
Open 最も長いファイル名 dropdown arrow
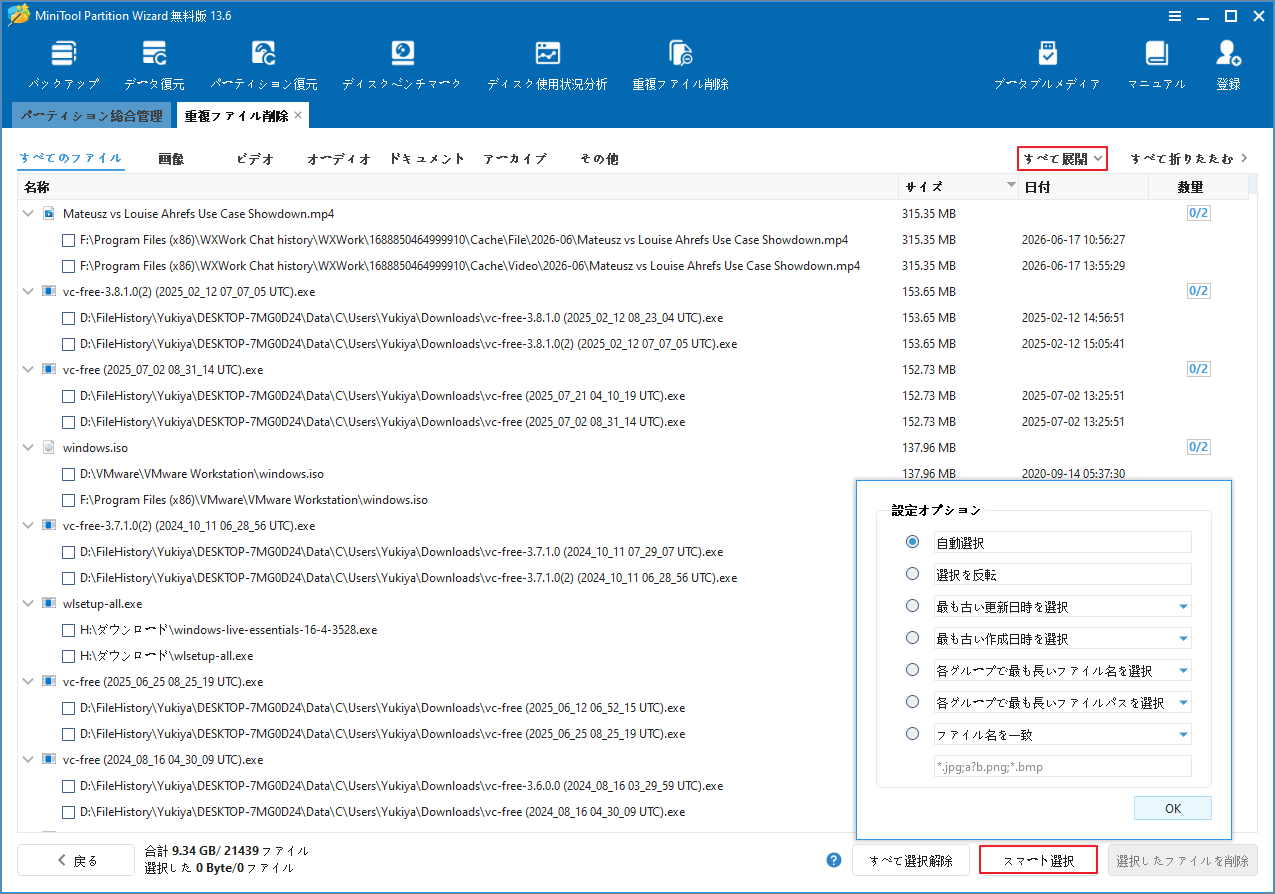(1183, 671)
